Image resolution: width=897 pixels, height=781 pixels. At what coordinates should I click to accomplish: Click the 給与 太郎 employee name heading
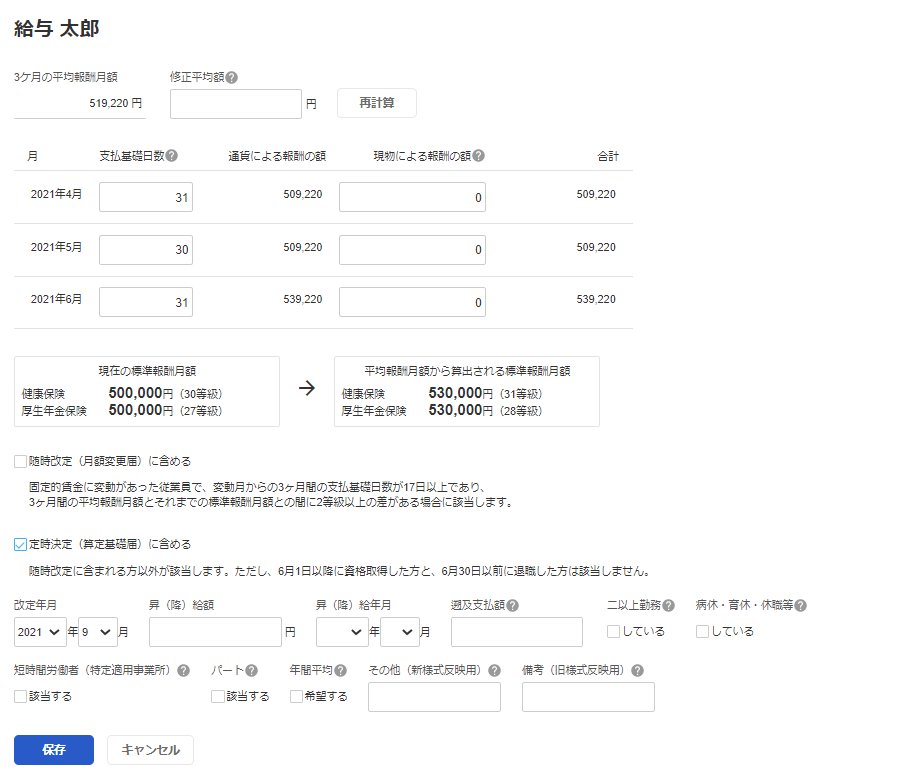57,28
